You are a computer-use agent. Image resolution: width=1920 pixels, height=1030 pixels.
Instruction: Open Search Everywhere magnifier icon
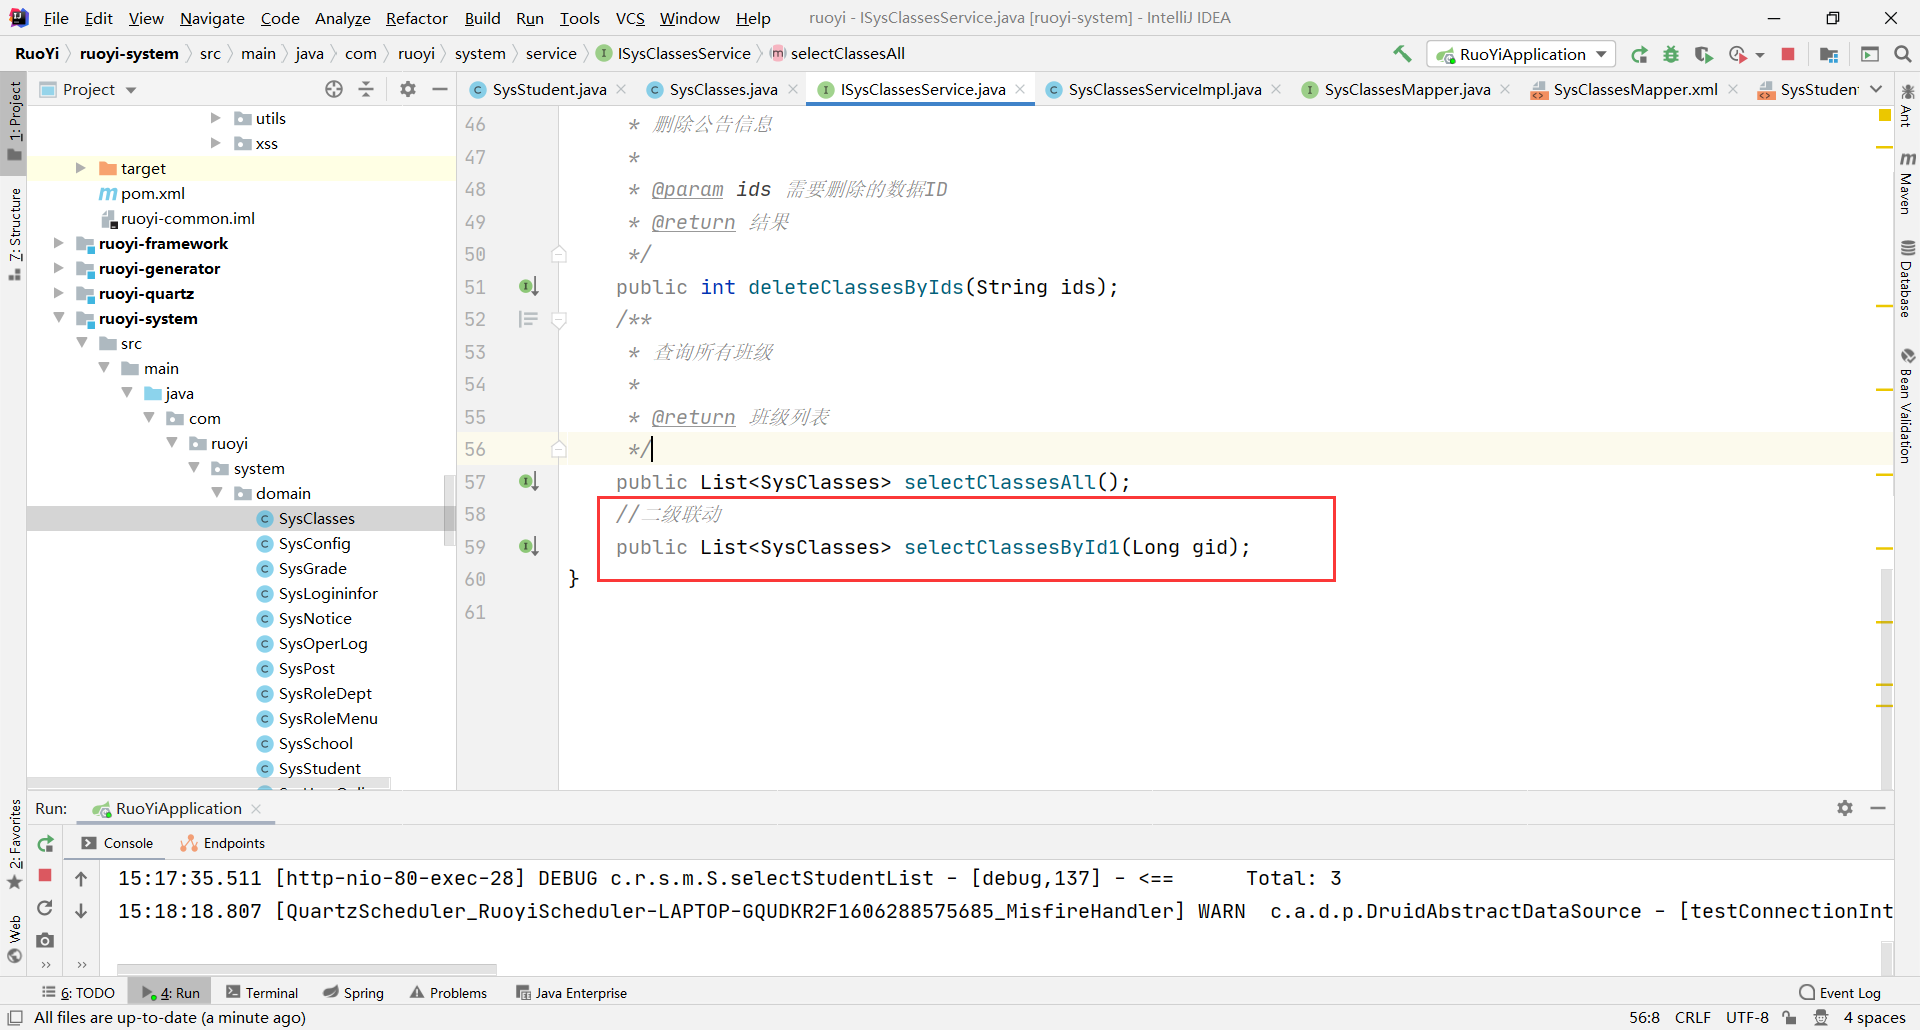click(x=1903, y=54)
